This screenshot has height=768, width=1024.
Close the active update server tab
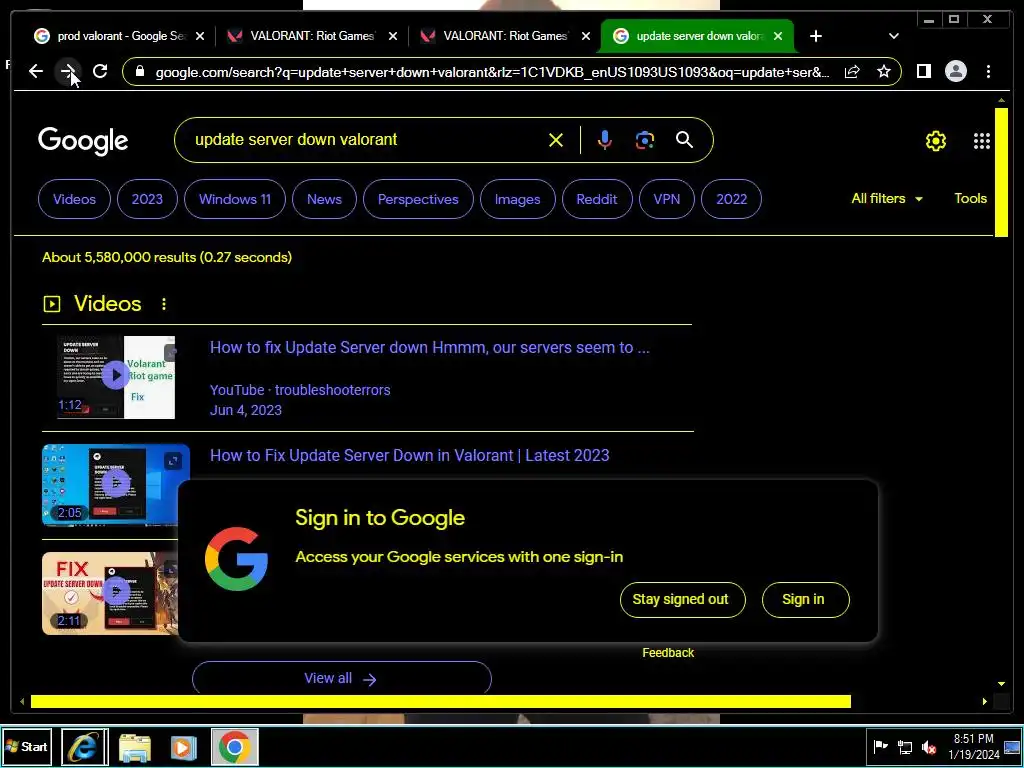point(778,36)
